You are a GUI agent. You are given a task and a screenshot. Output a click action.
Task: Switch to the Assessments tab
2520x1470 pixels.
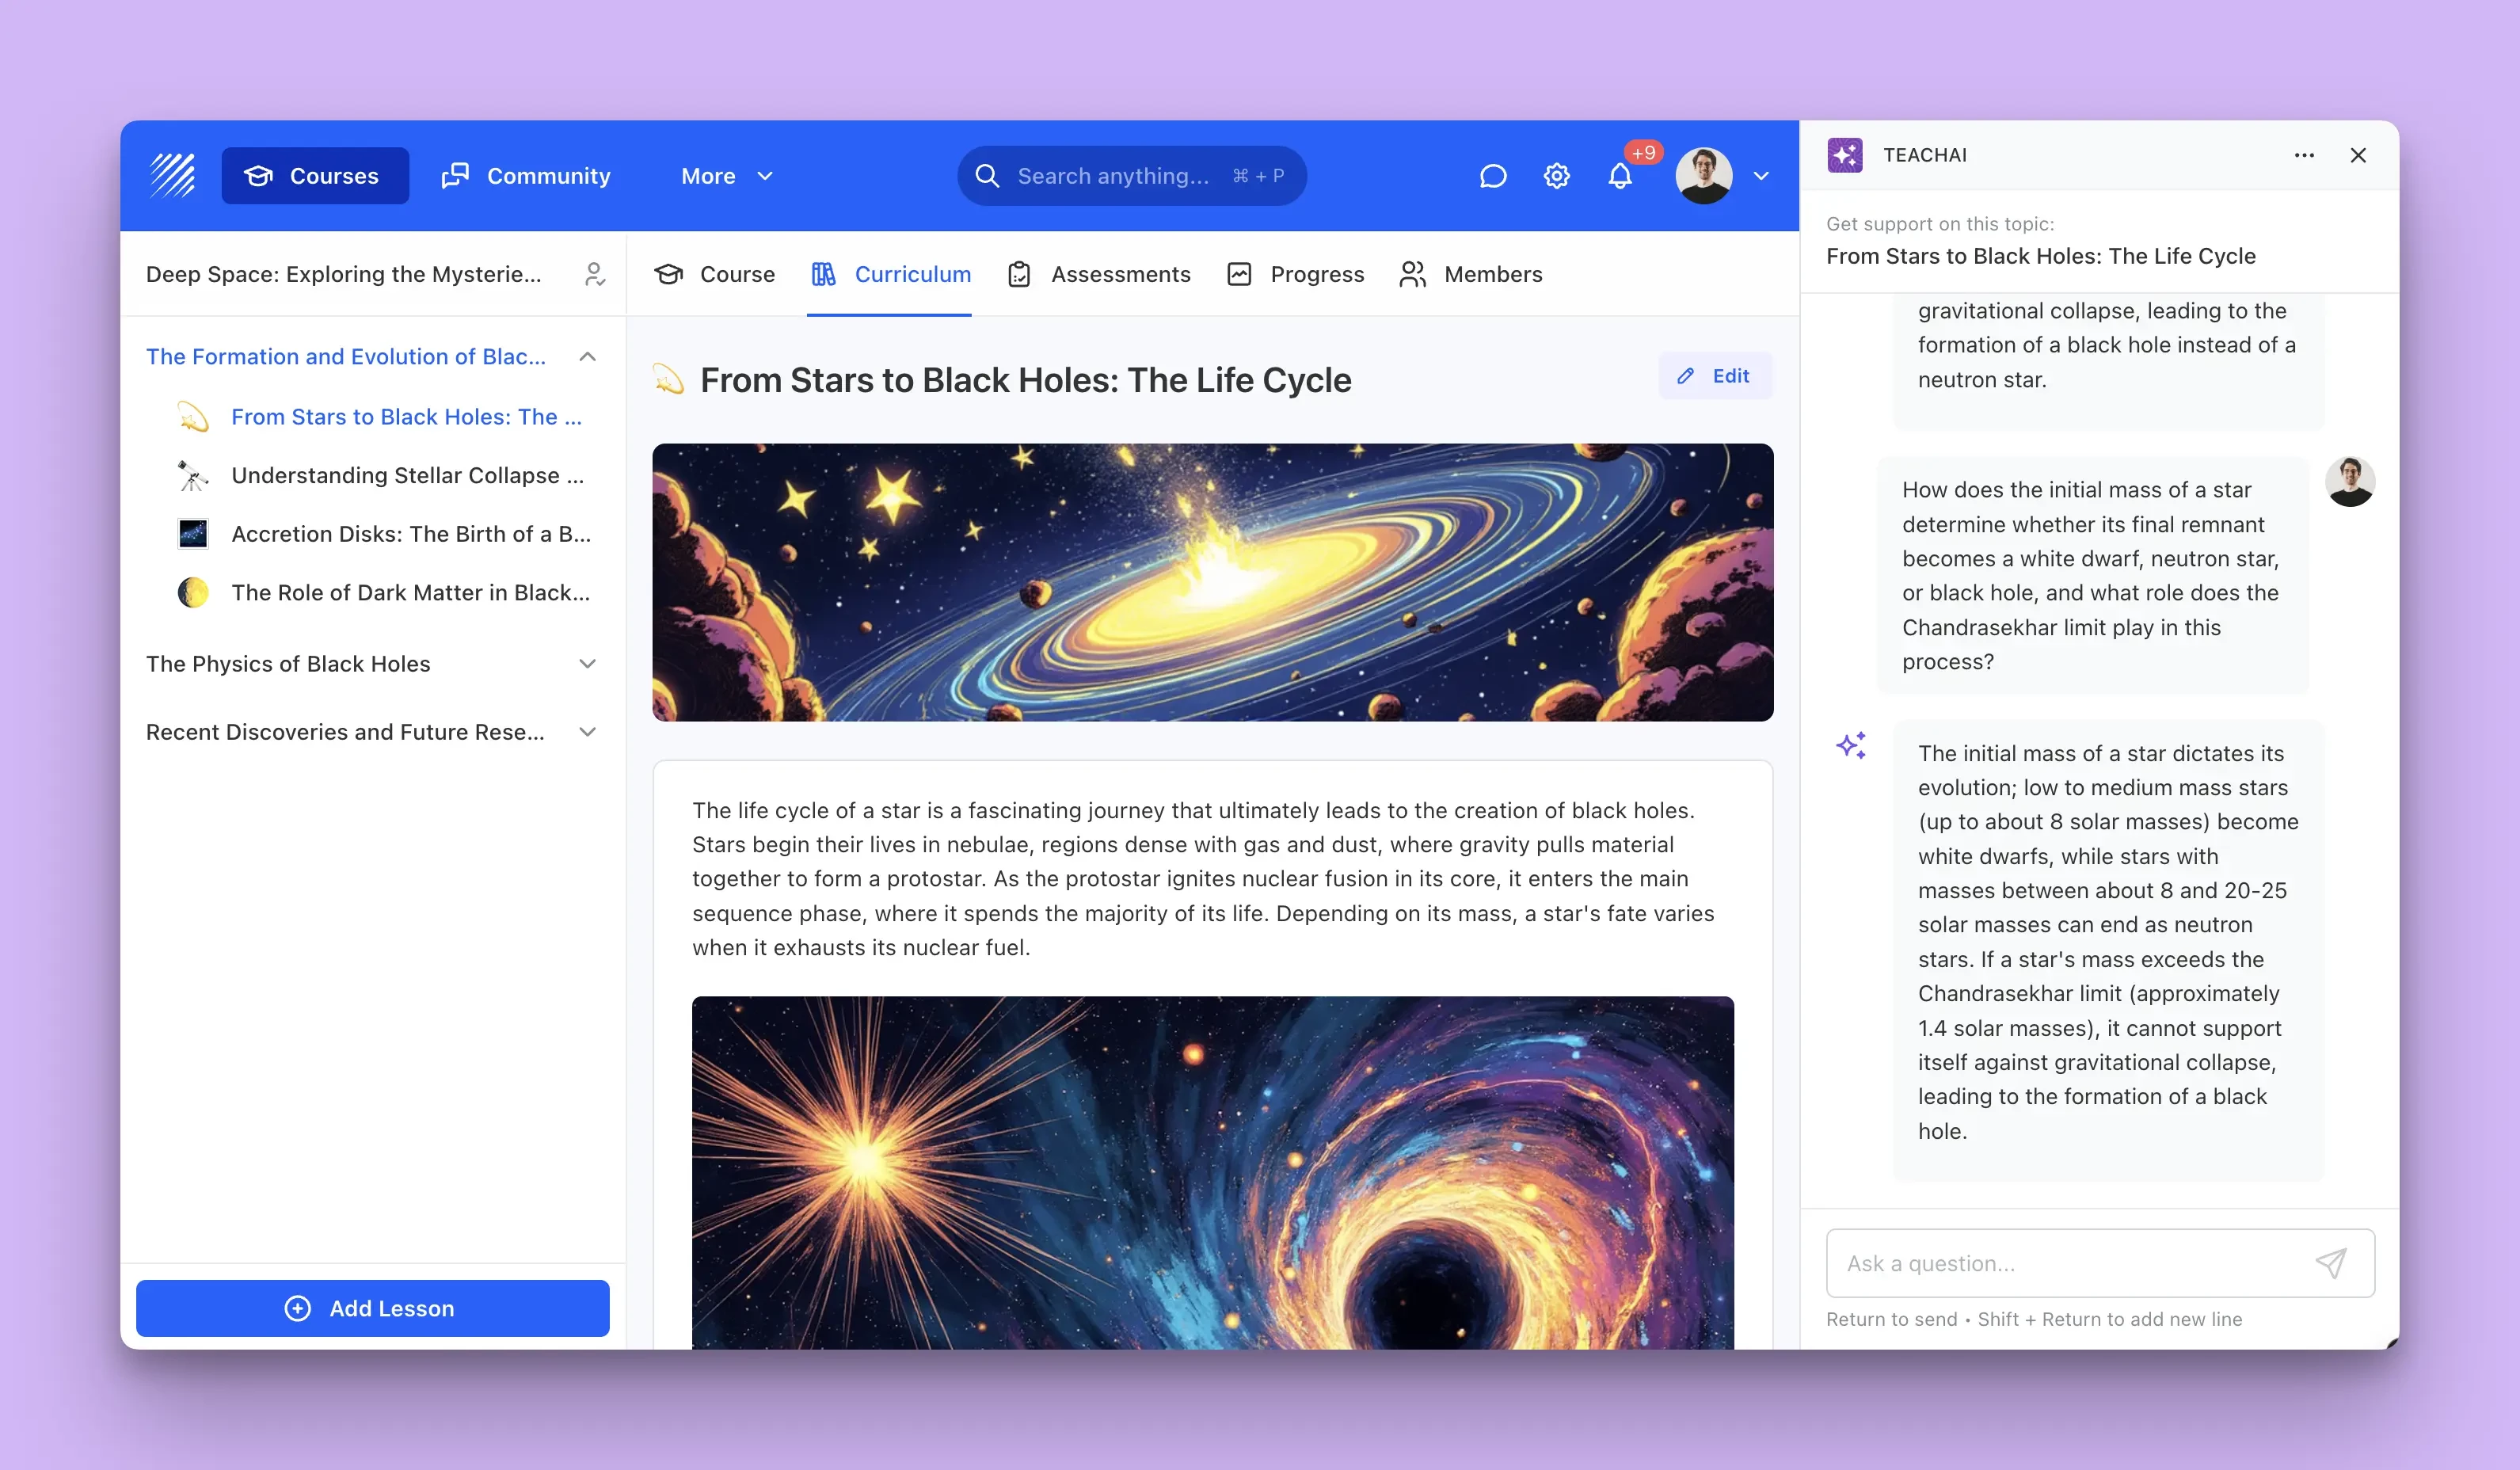pyautogui.click(x=1099, y=274)
